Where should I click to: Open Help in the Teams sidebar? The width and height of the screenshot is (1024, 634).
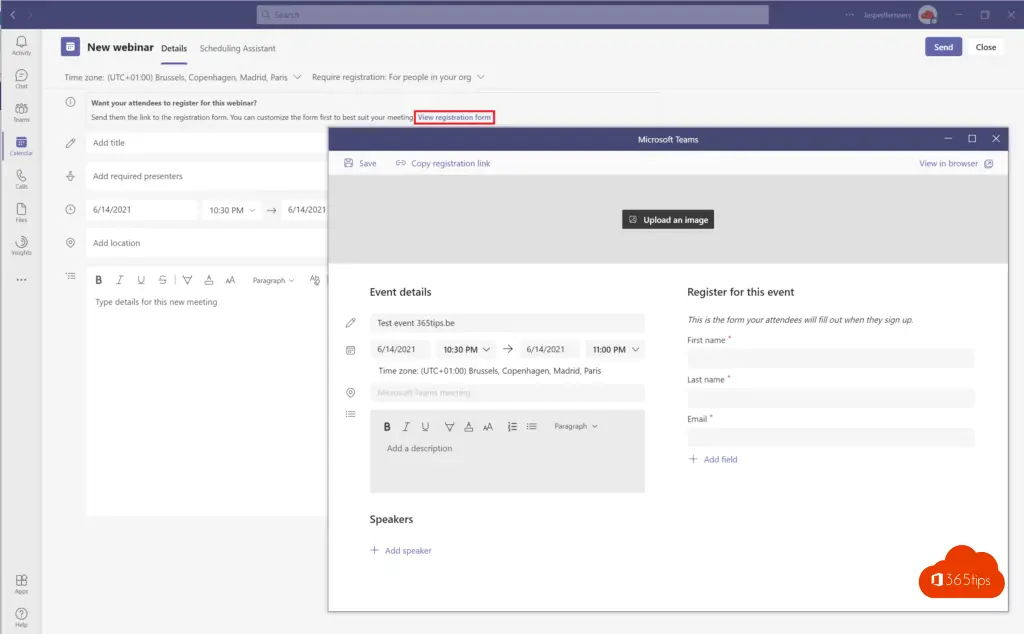tap(21, 617)
